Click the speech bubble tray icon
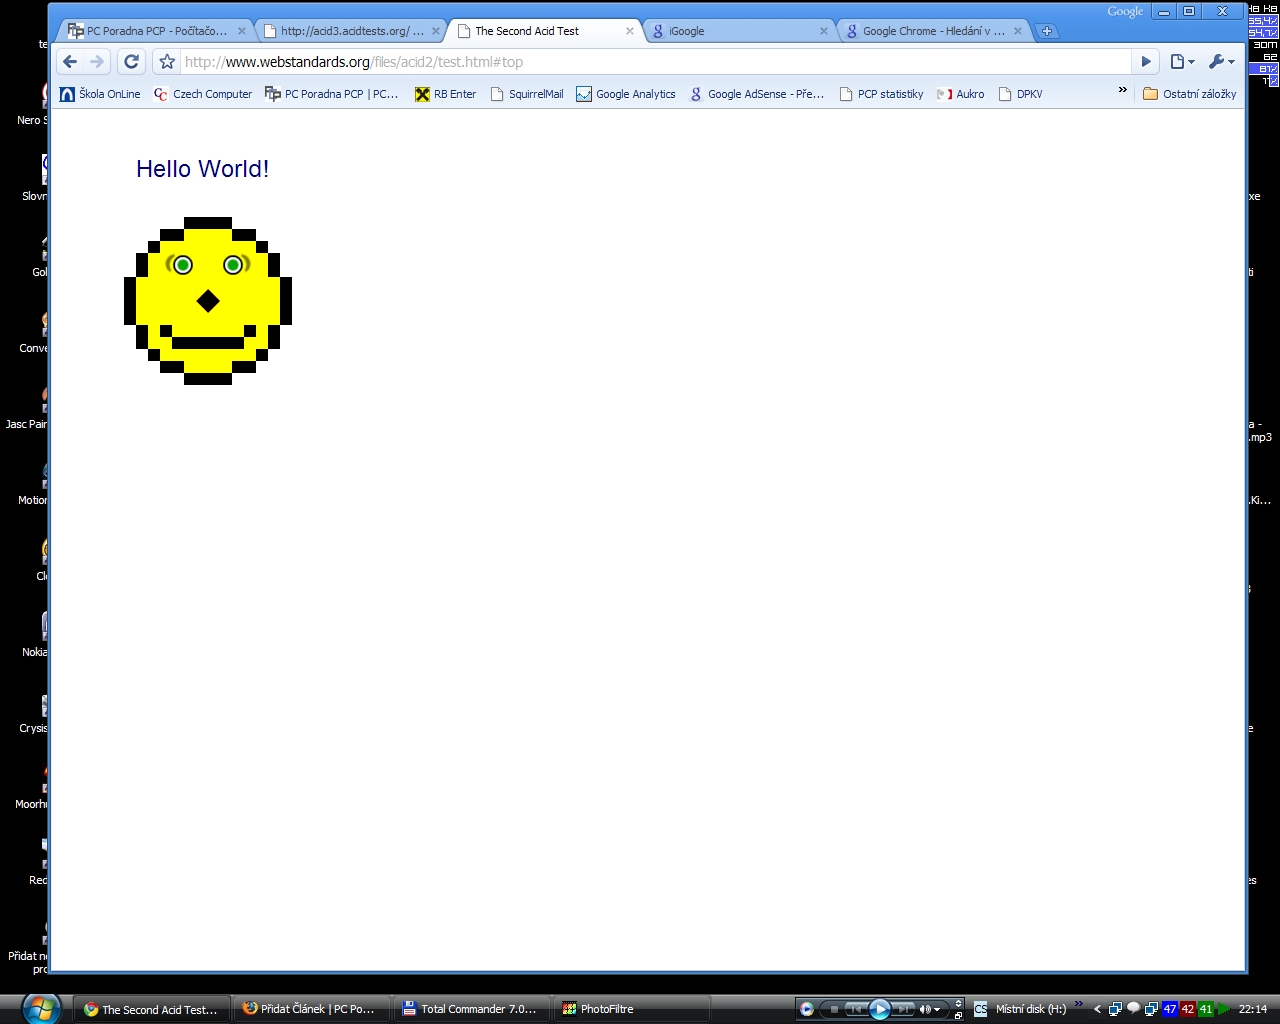The width and height of the screenshot is (1280, 1024). (1133, 1009)
